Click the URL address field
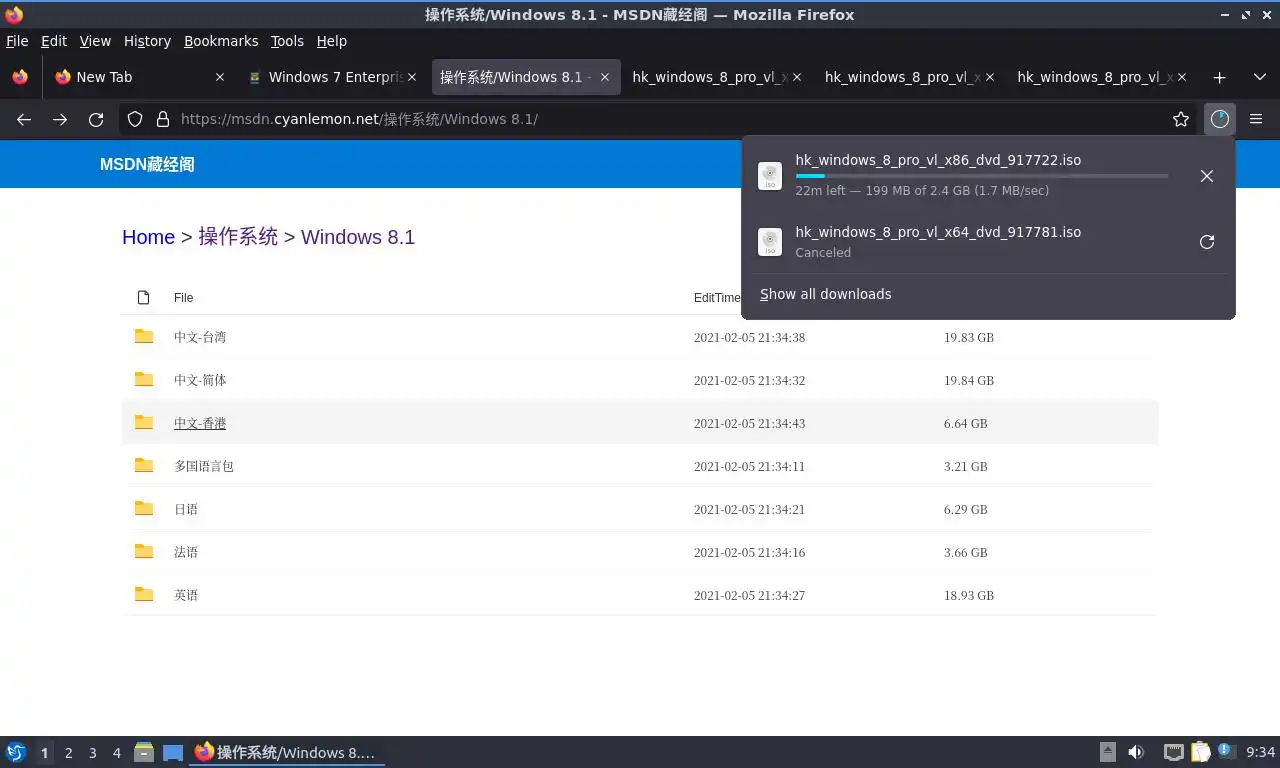The height and width of the screenshot is (768, 1280). tap(660, 119)
